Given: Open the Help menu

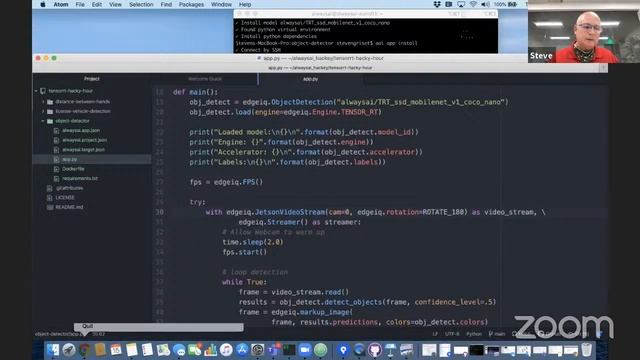Looking at the screenshot, I should click(245, 4).
